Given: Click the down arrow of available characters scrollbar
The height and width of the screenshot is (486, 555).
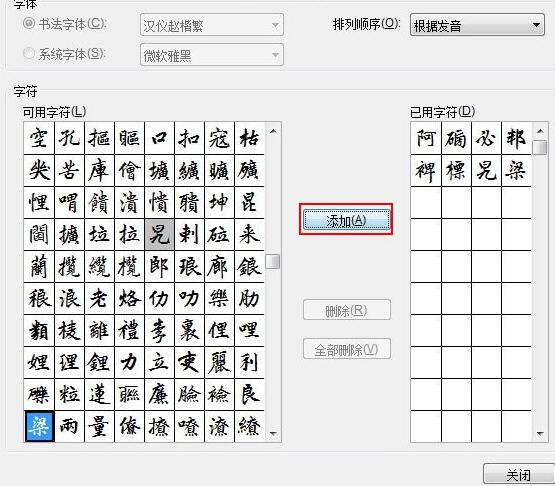Looking at the screenshot, I should (273, 433).
